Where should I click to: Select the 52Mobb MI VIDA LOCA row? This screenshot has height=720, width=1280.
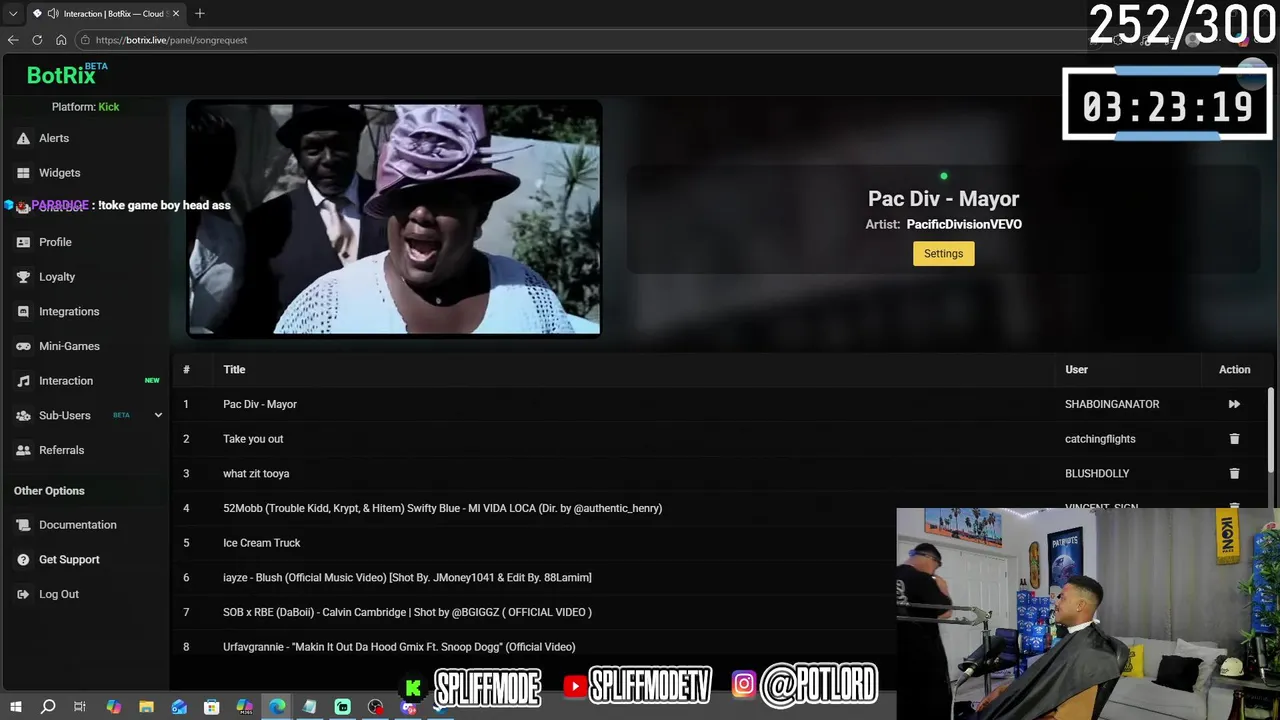pyautogui.click(x=442, y=508)
